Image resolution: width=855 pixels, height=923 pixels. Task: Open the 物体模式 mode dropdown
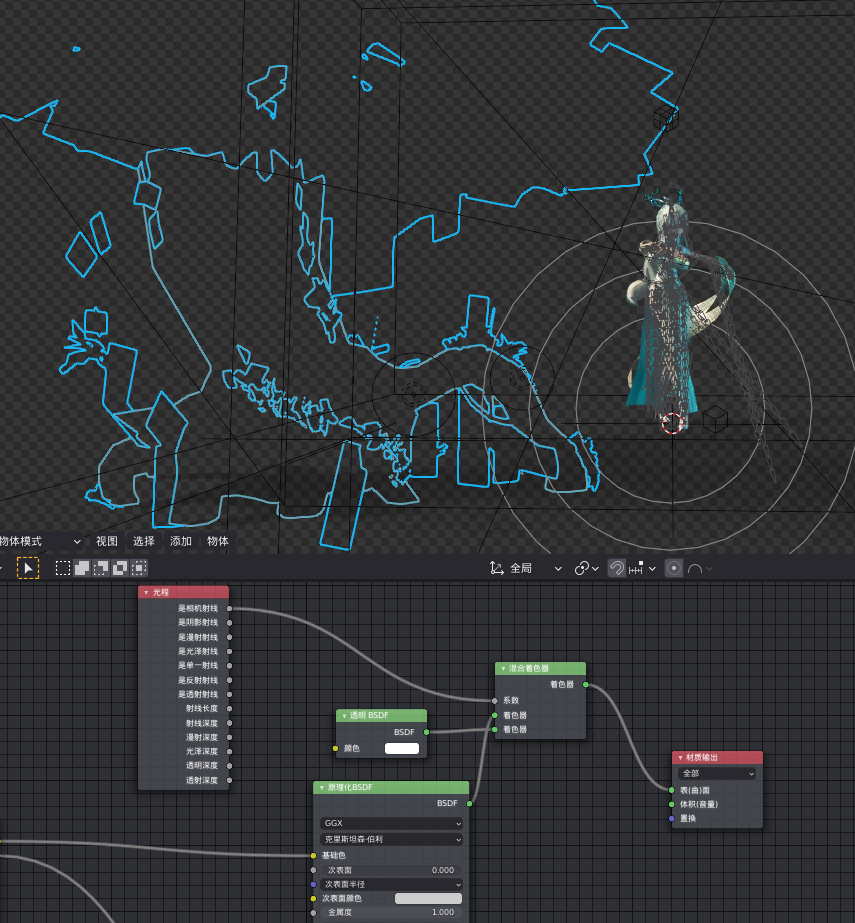41,541
